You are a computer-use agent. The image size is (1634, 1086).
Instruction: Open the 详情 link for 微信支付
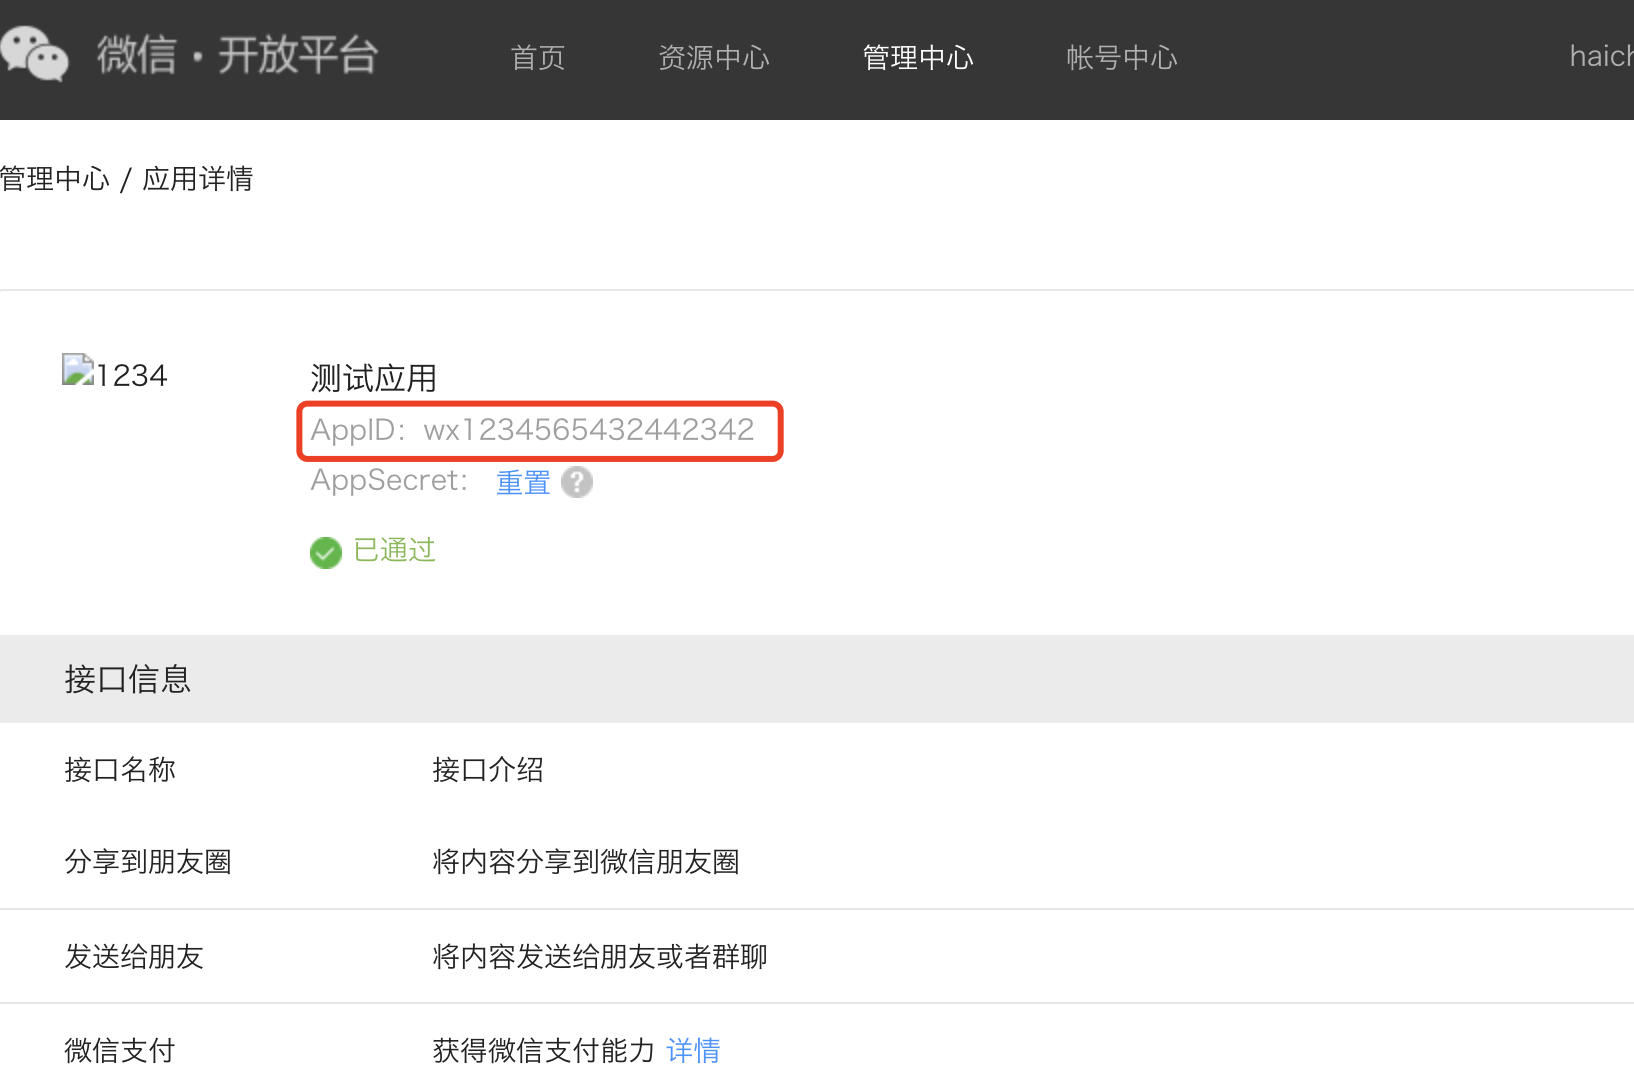tap(693, 1051)
